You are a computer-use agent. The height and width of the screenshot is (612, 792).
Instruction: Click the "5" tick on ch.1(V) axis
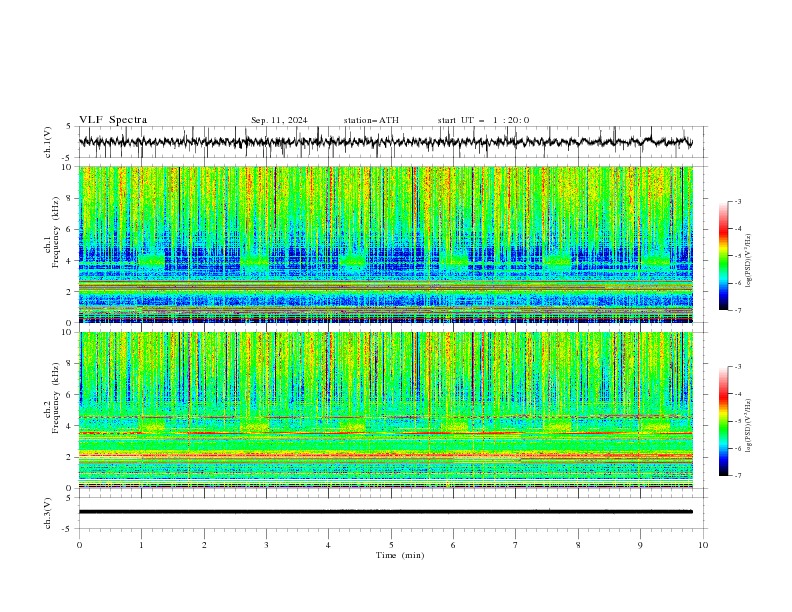coord(68,127)
